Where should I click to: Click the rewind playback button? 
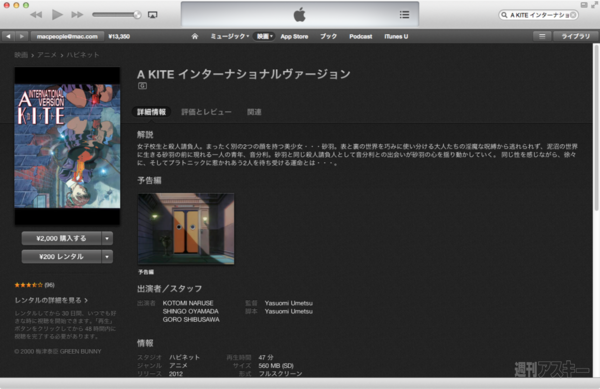point(36,15)
